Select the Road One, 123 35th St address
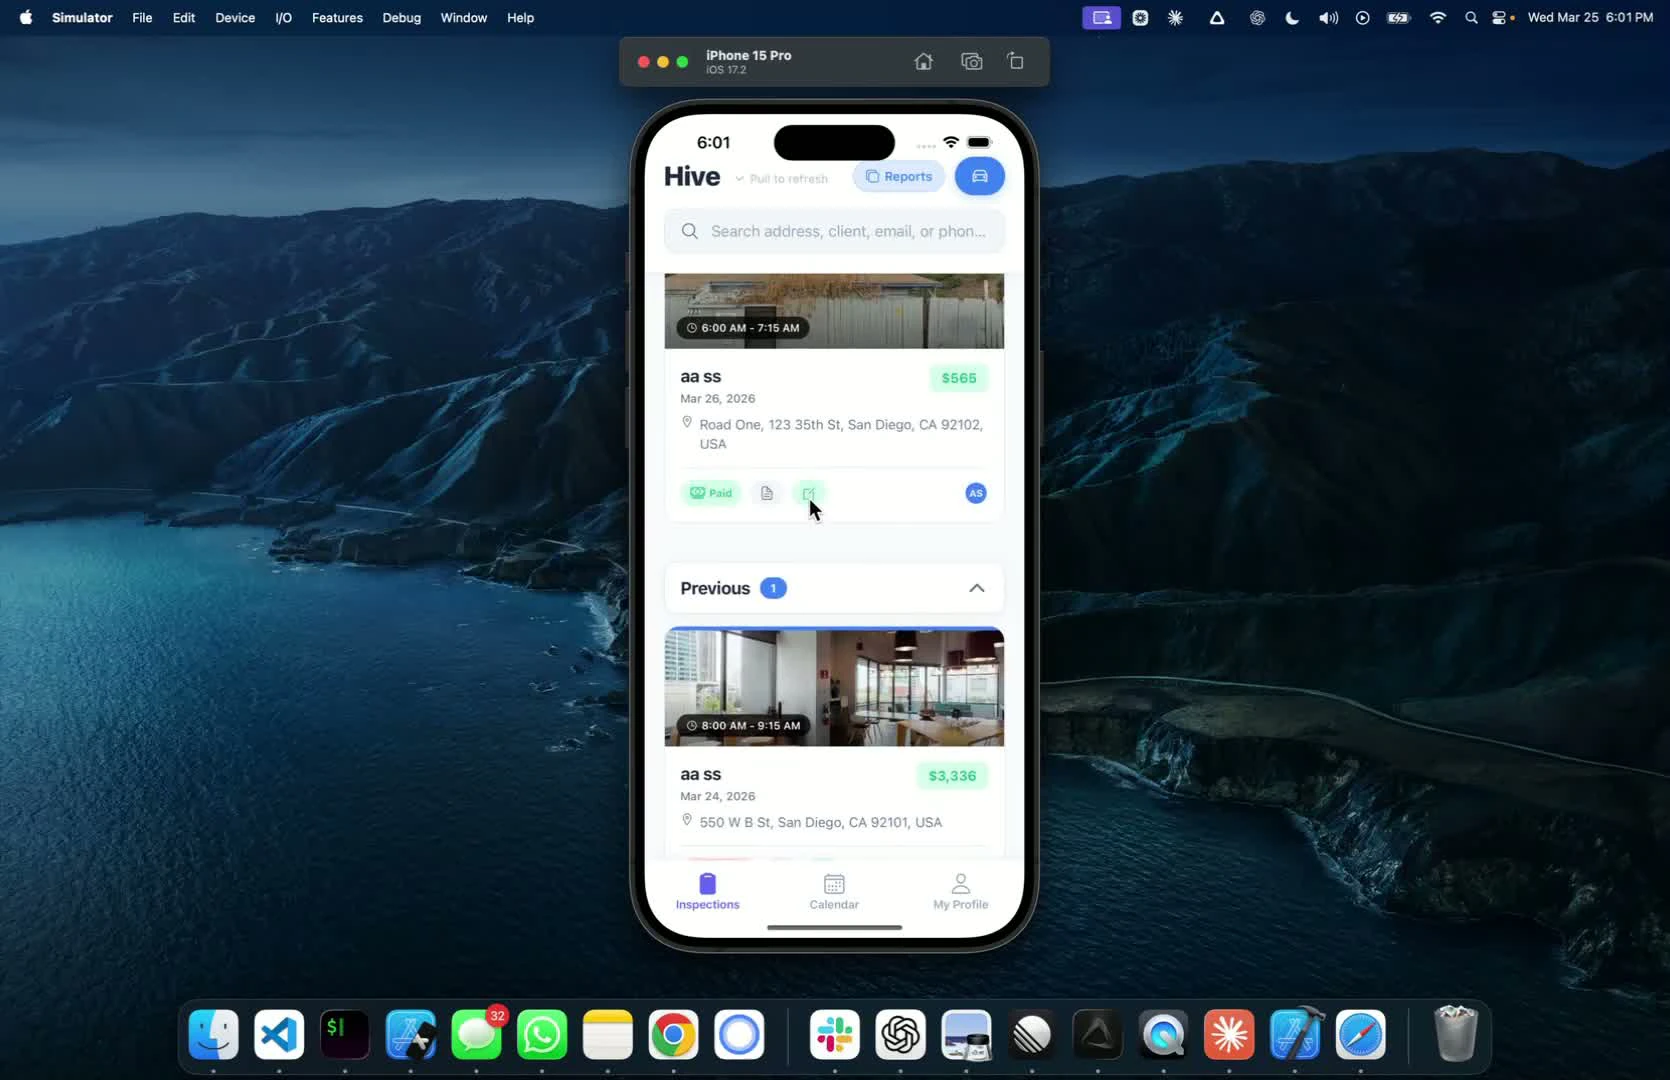The image size is (1670, 1080). click(840, 434)
